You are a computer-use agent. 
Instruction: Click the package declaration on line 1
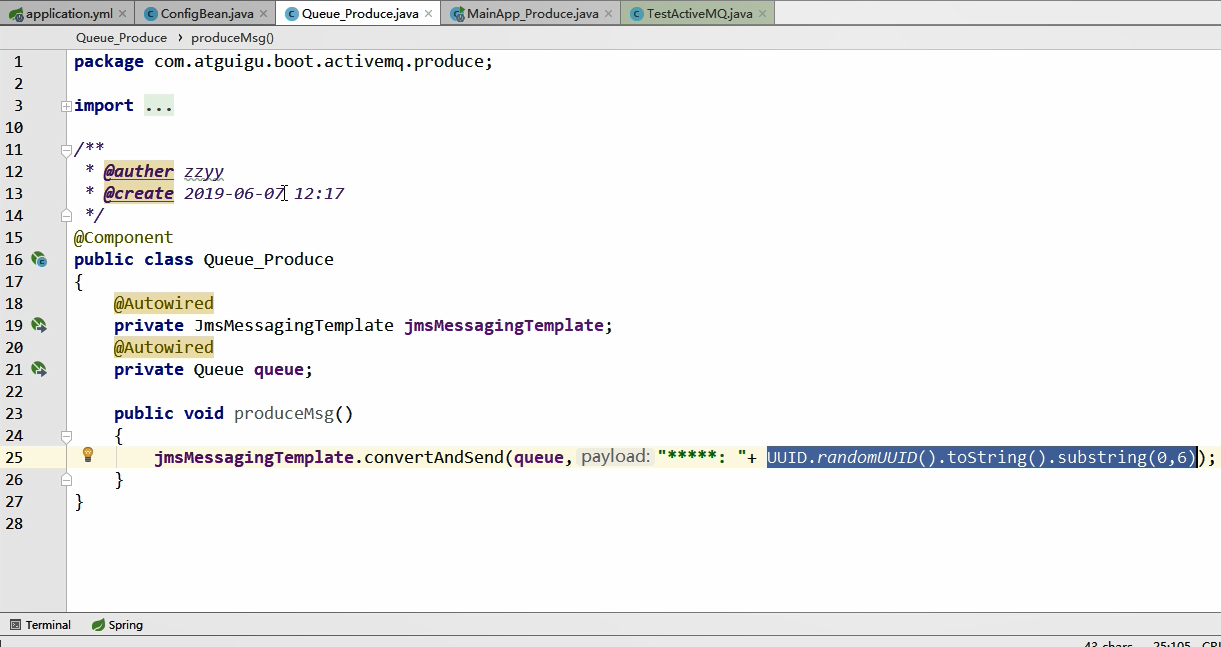click(x=284, y=62)
